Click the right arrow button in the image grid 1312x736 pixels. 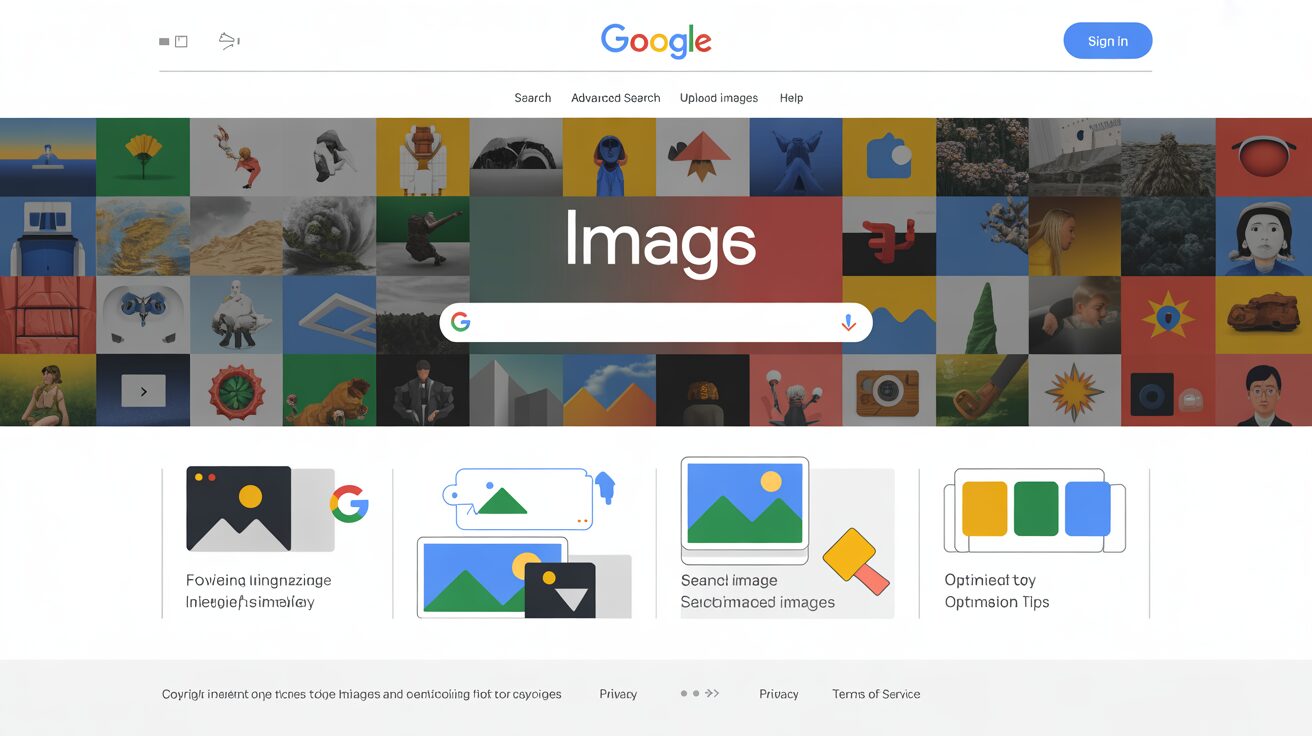click(143, 391)
